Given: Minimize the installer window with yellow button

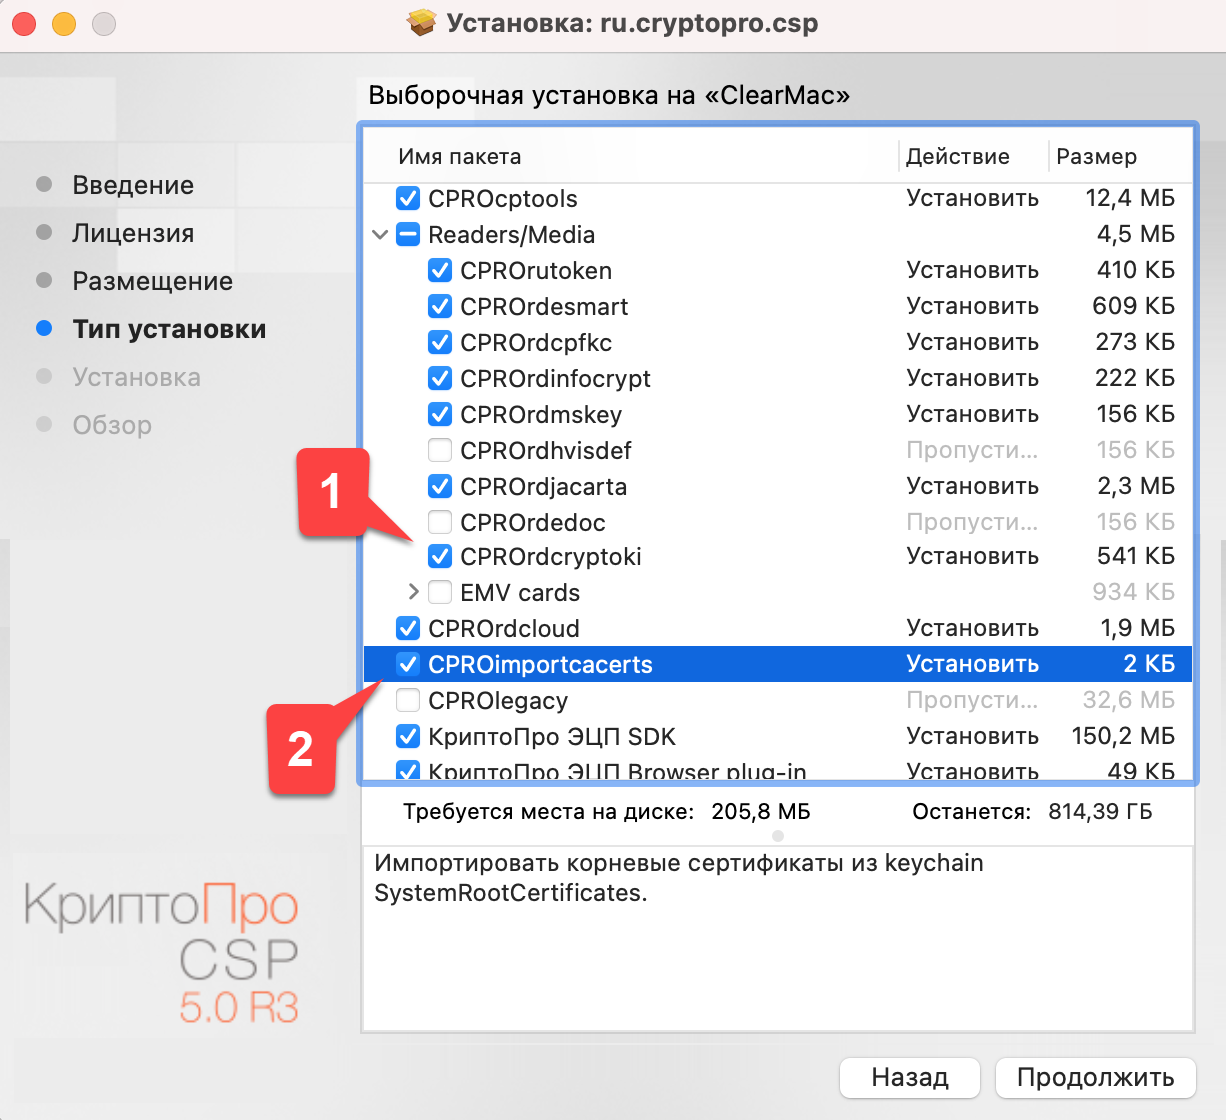Looking at the screenshot, I should pos(64,24).
